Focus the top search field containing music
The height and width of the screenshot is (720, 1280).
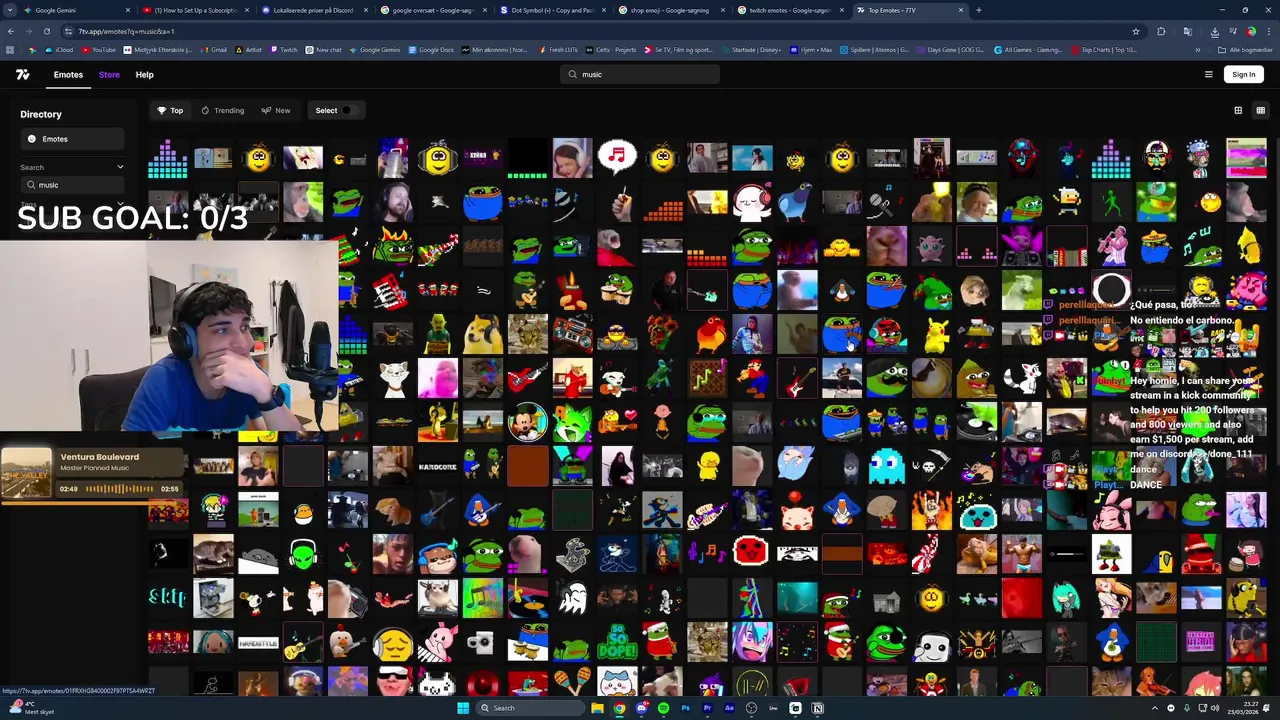640,74
